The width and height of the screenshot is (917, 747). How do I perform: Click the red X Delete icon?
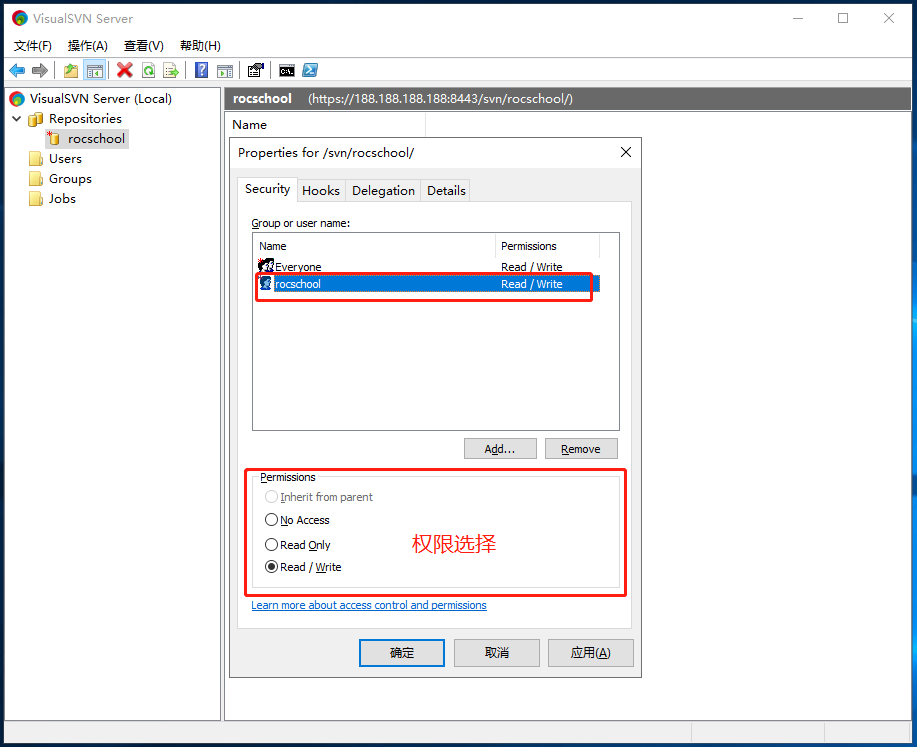tap(125, 71)
